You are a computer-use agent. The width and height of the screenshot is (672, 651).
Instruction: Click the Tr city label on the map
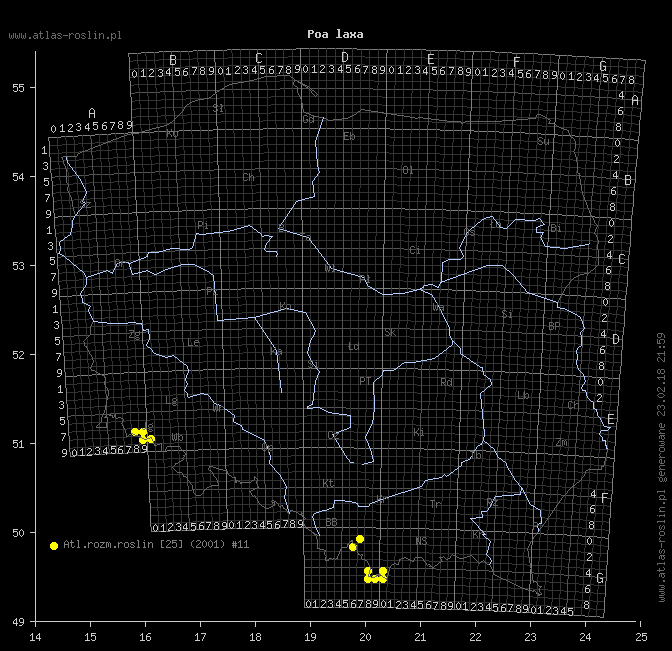(435, 504)
